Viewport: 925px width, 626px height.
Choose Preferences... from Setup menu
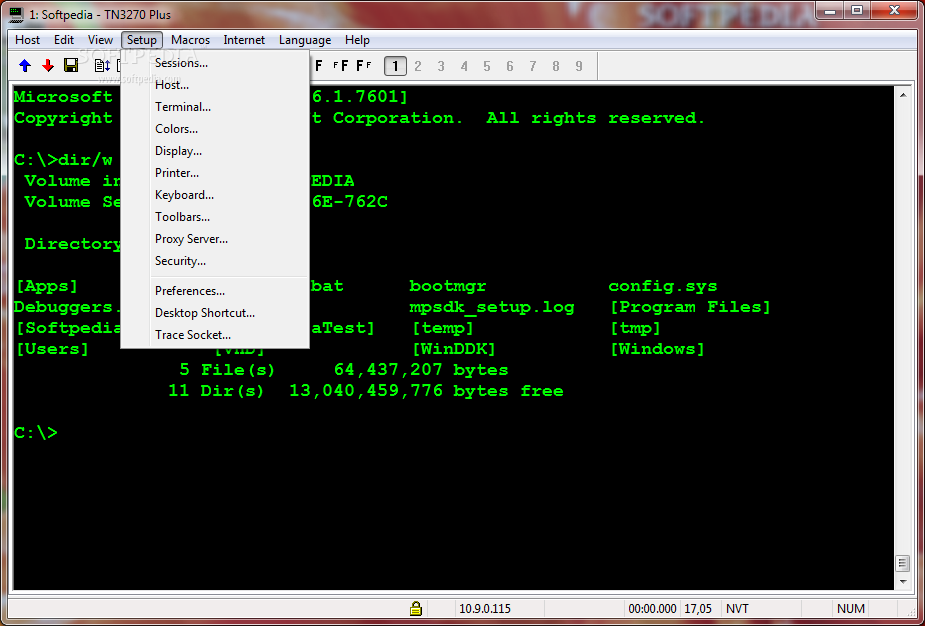[215, 291]
